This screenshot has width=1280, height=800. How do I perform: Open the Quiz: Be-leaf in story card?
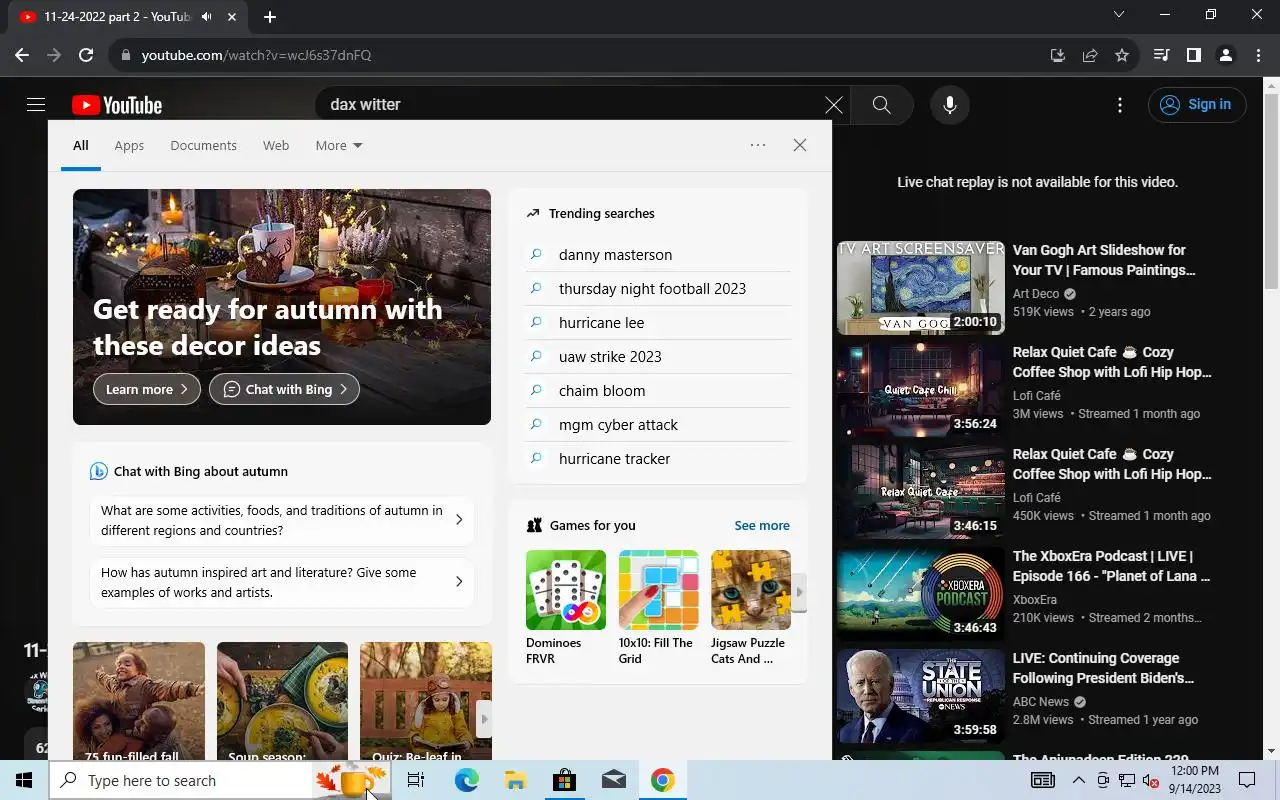(426, 701)
